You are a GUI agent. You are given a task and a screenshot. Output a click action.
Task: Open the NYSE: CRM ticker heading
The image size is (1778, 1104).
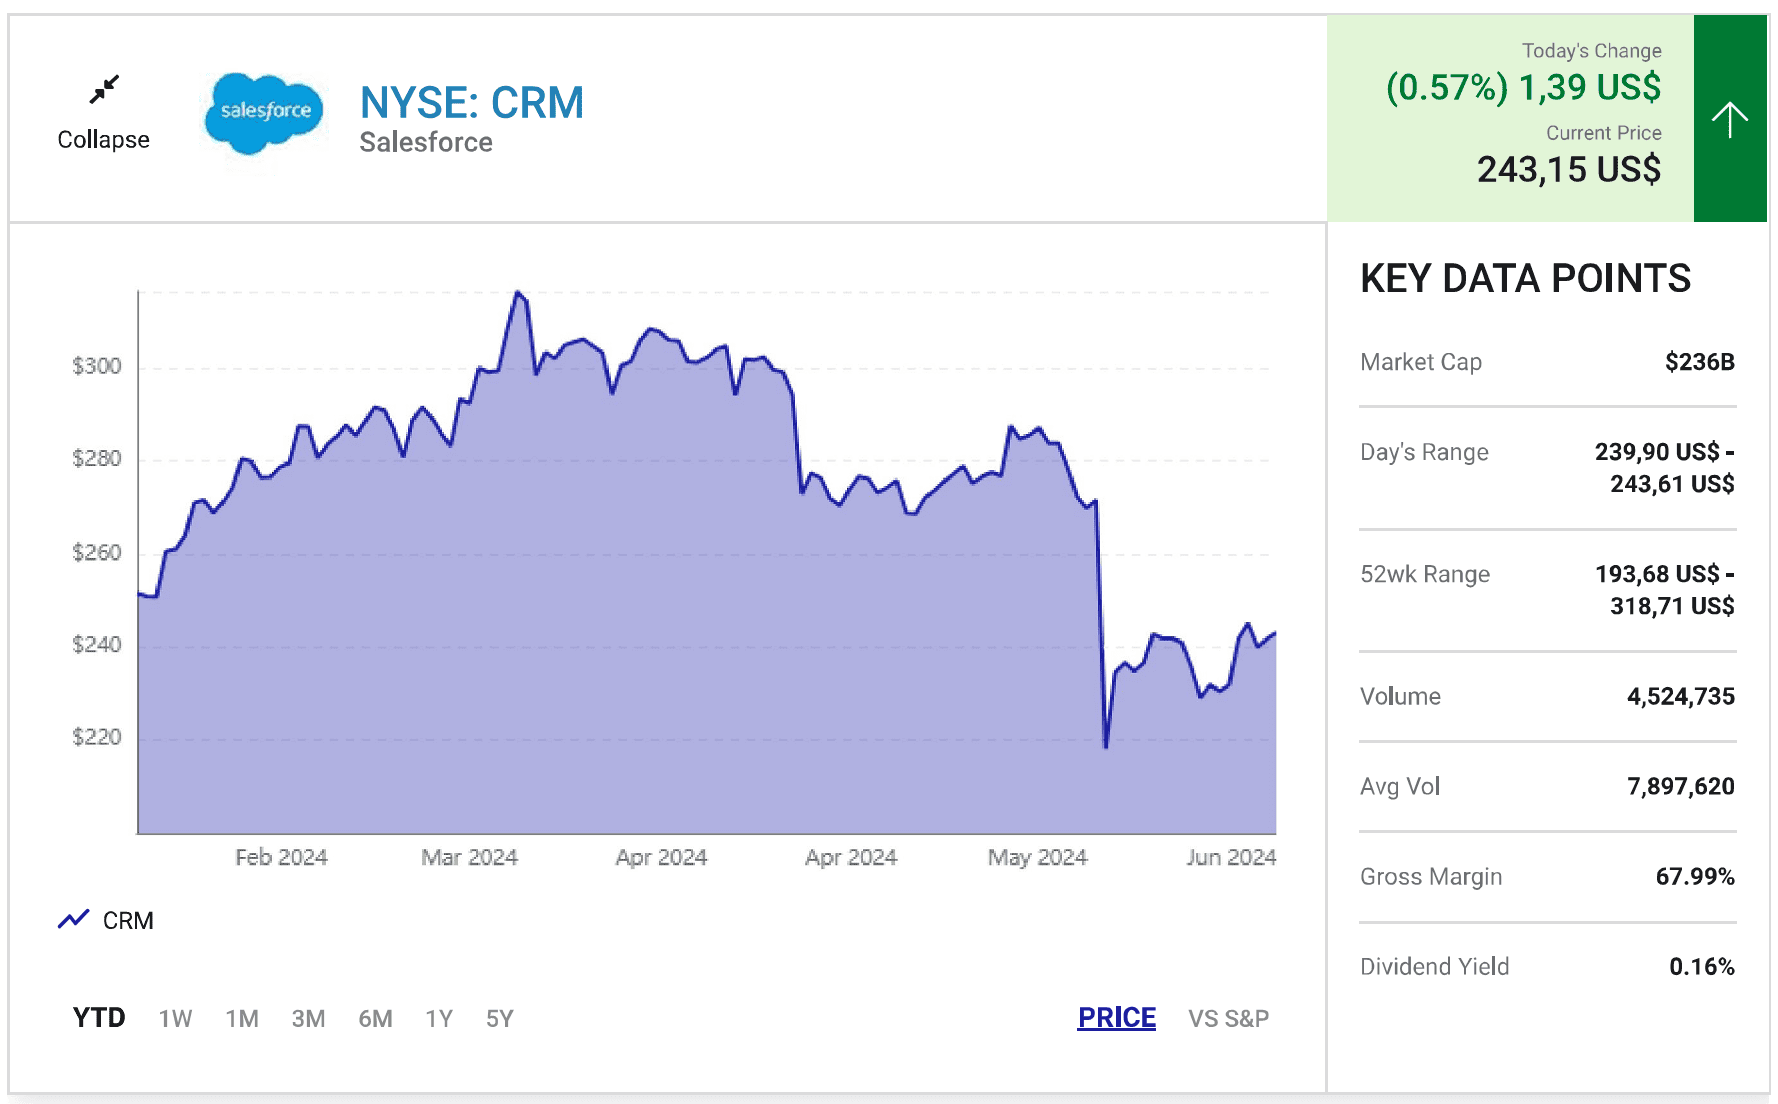[472, 103]
